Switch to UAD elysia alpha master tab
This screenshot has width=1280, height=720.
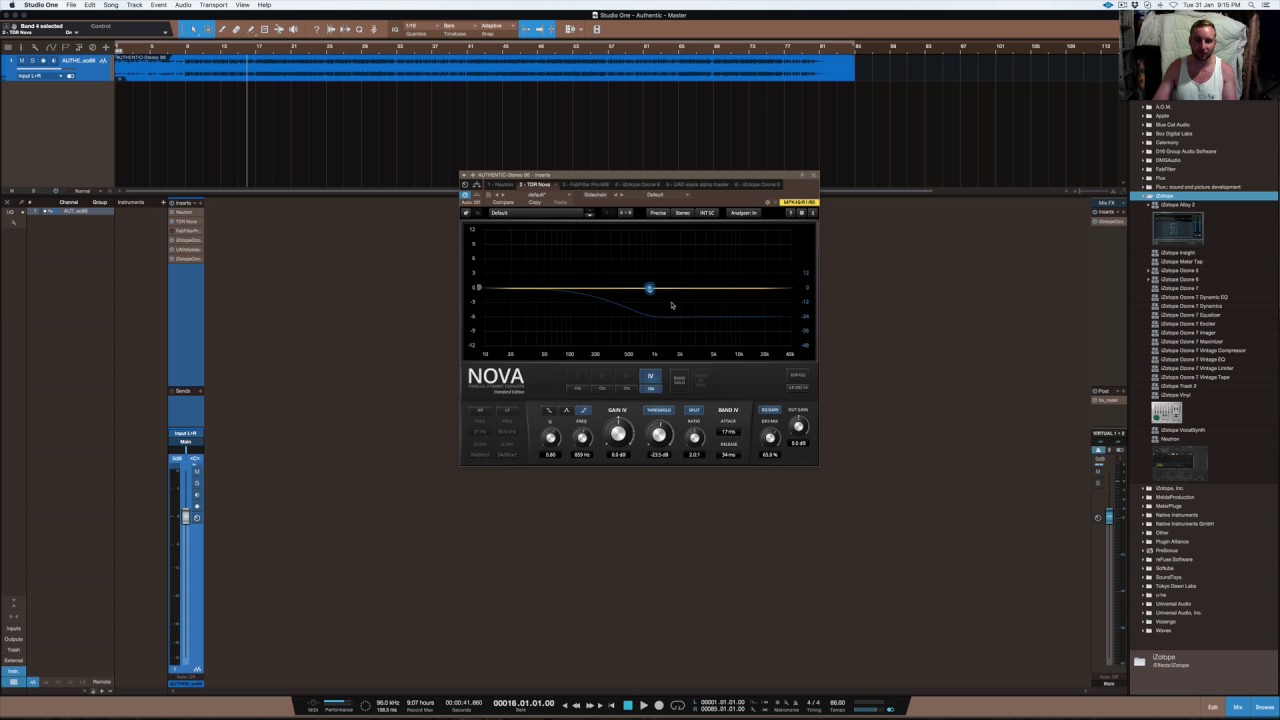point(697,184)
